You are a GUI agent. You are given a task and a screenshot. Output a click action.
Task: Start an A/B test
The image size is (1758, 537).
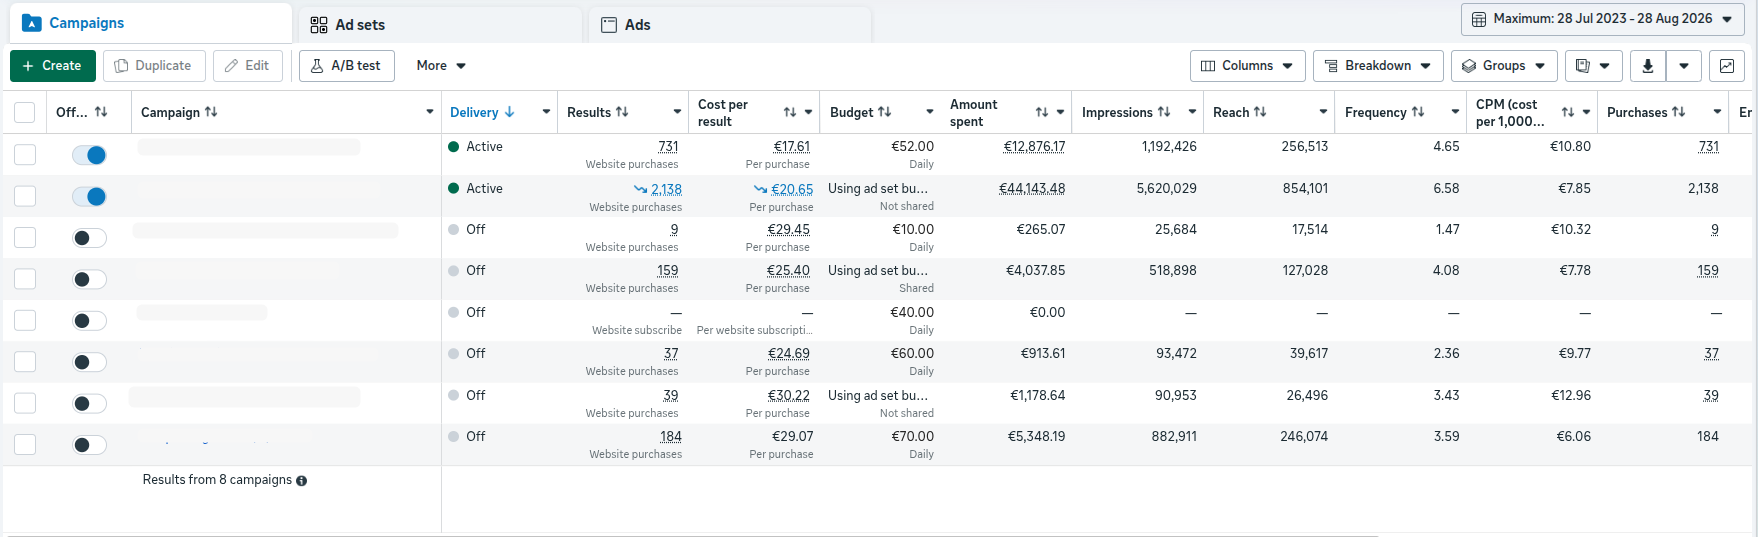click(x=347, y=66)
